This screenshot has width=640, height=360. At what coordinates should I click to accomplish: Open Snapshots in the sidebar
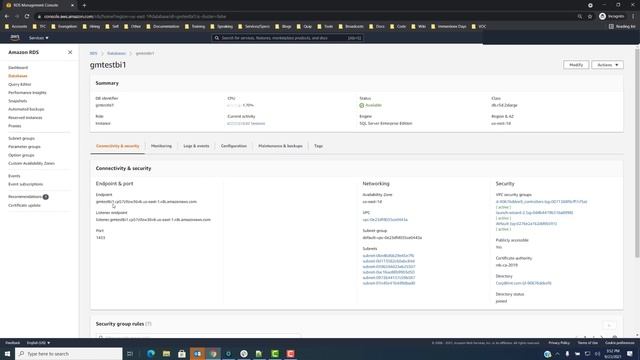(18, 101)
